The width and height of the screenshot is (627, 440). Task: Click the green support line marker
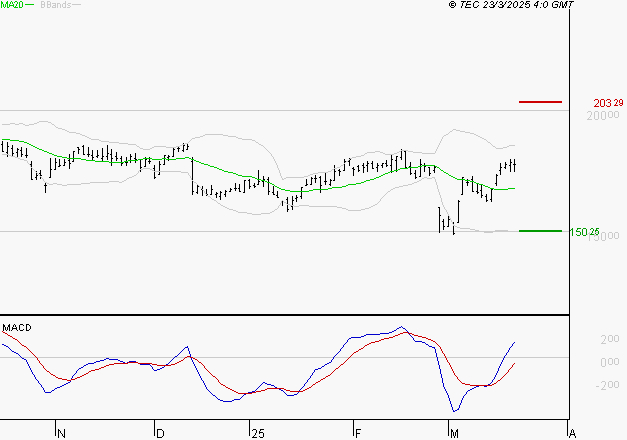[541, 231]
